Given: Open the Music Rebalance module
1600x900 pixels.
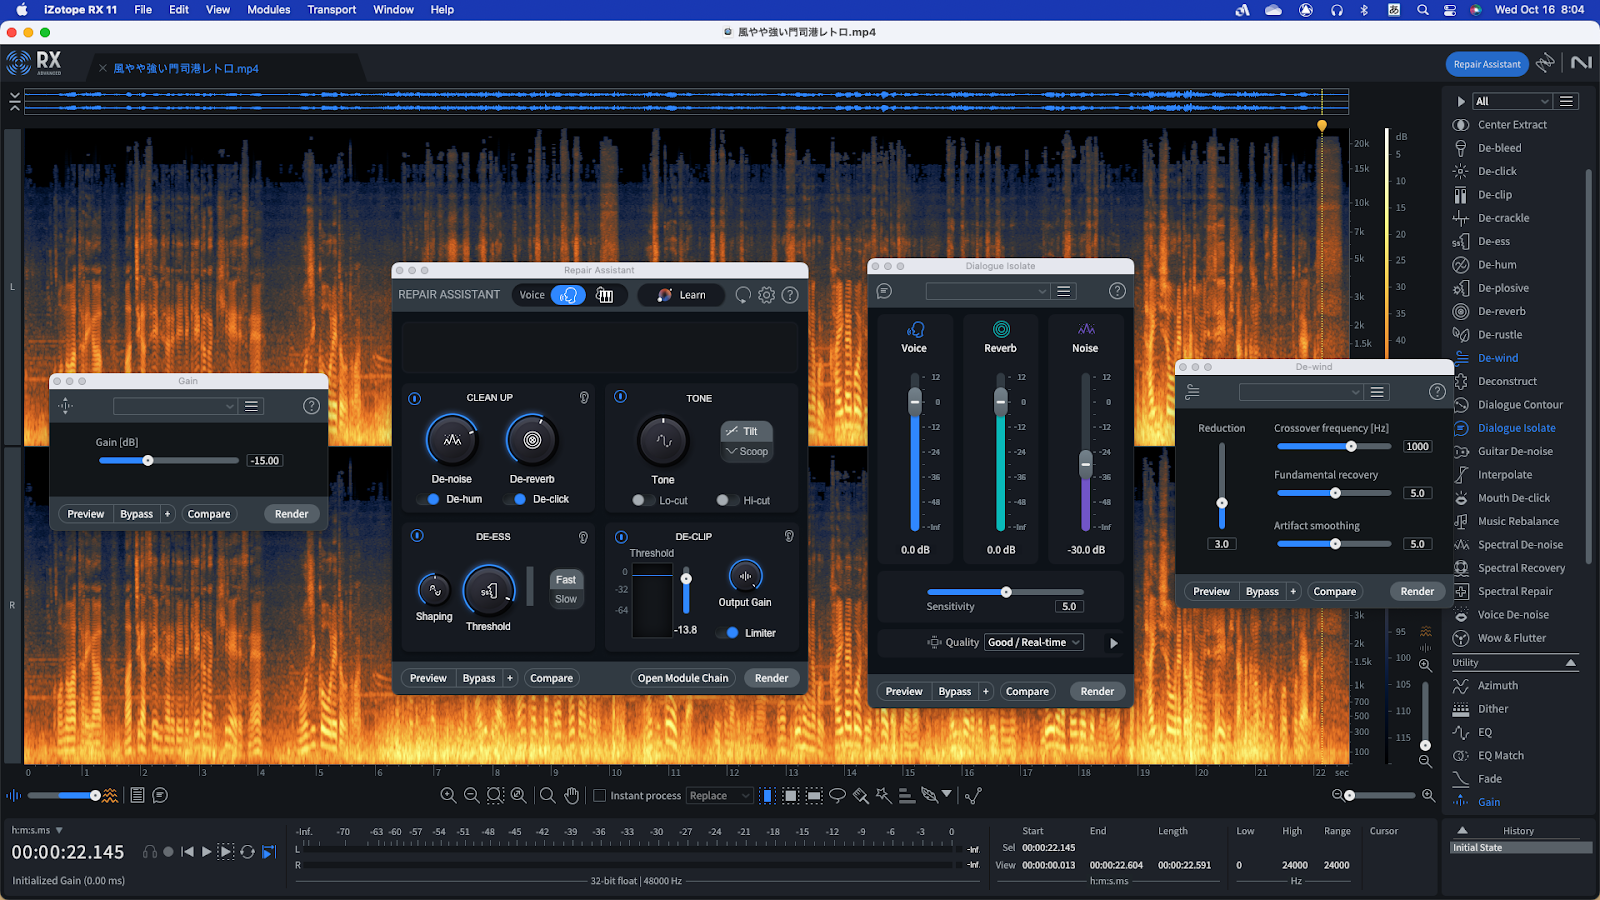Looking at the screenshot, I should point(1518,521).
